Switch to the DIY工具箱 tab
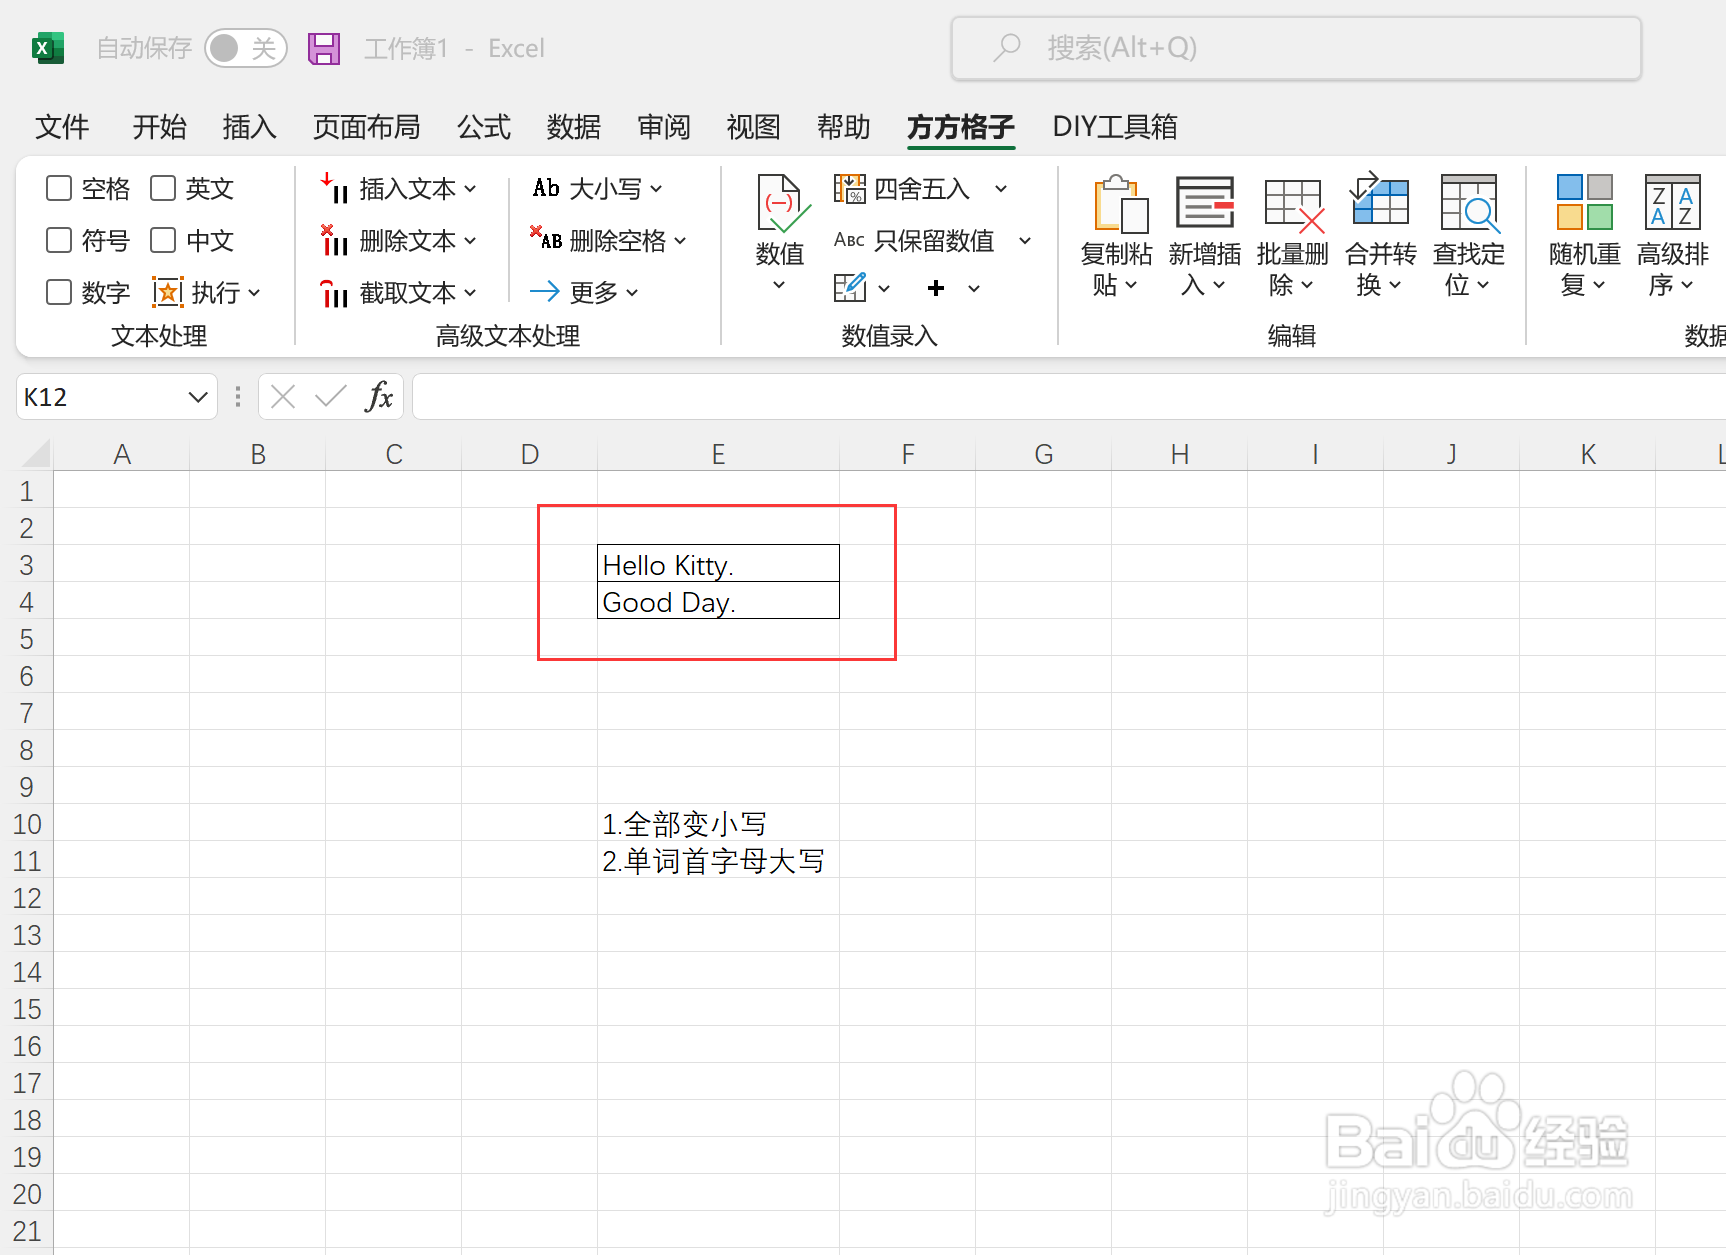This screenshot has height=1255, width=1726. (x=1115, y=127)
